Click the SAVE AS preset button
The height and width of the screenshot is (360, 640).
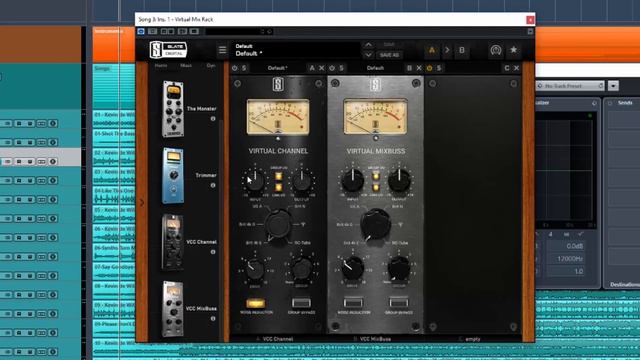click(x=389, y=55)
